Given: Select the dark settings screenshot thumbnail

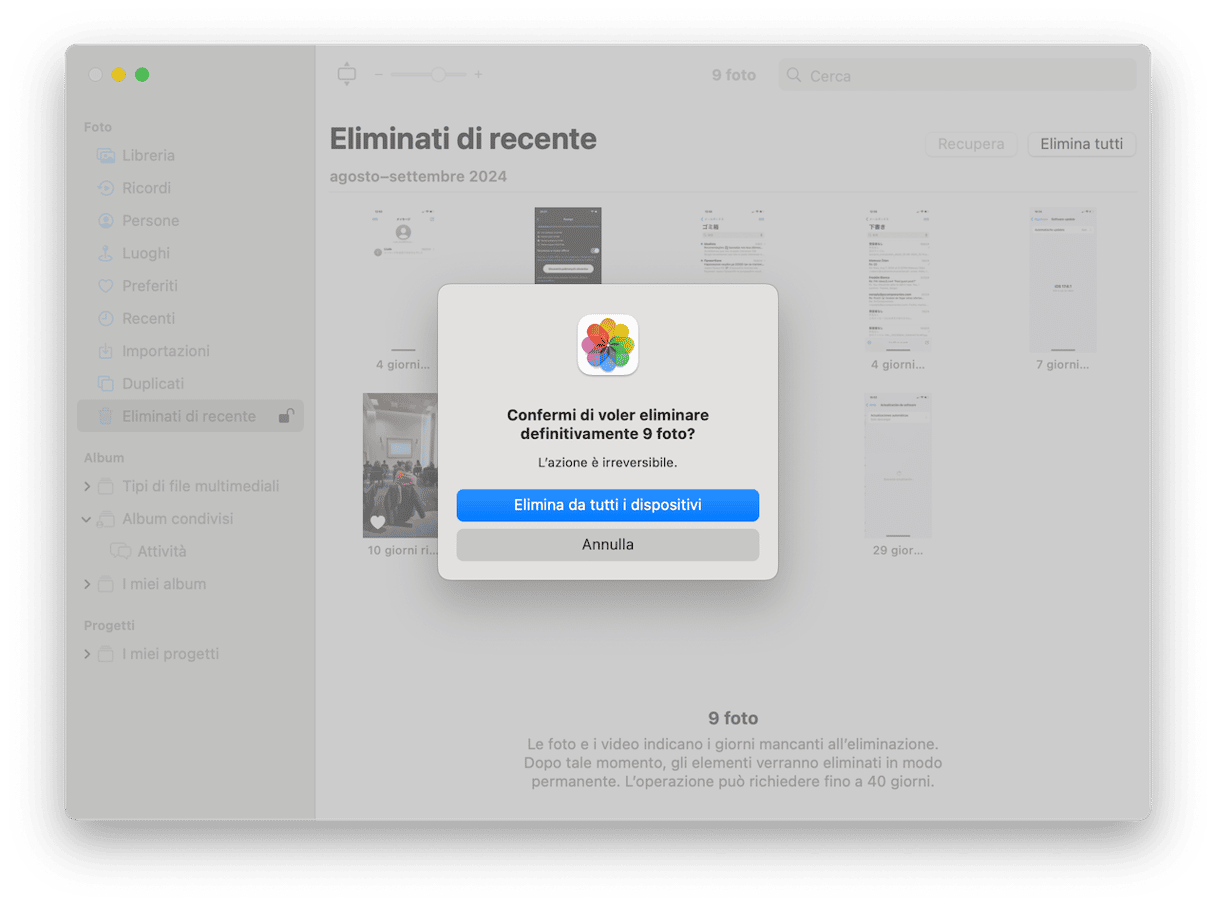Looking at the screenshot, I should pyautogui.click(x=568, y=246).
